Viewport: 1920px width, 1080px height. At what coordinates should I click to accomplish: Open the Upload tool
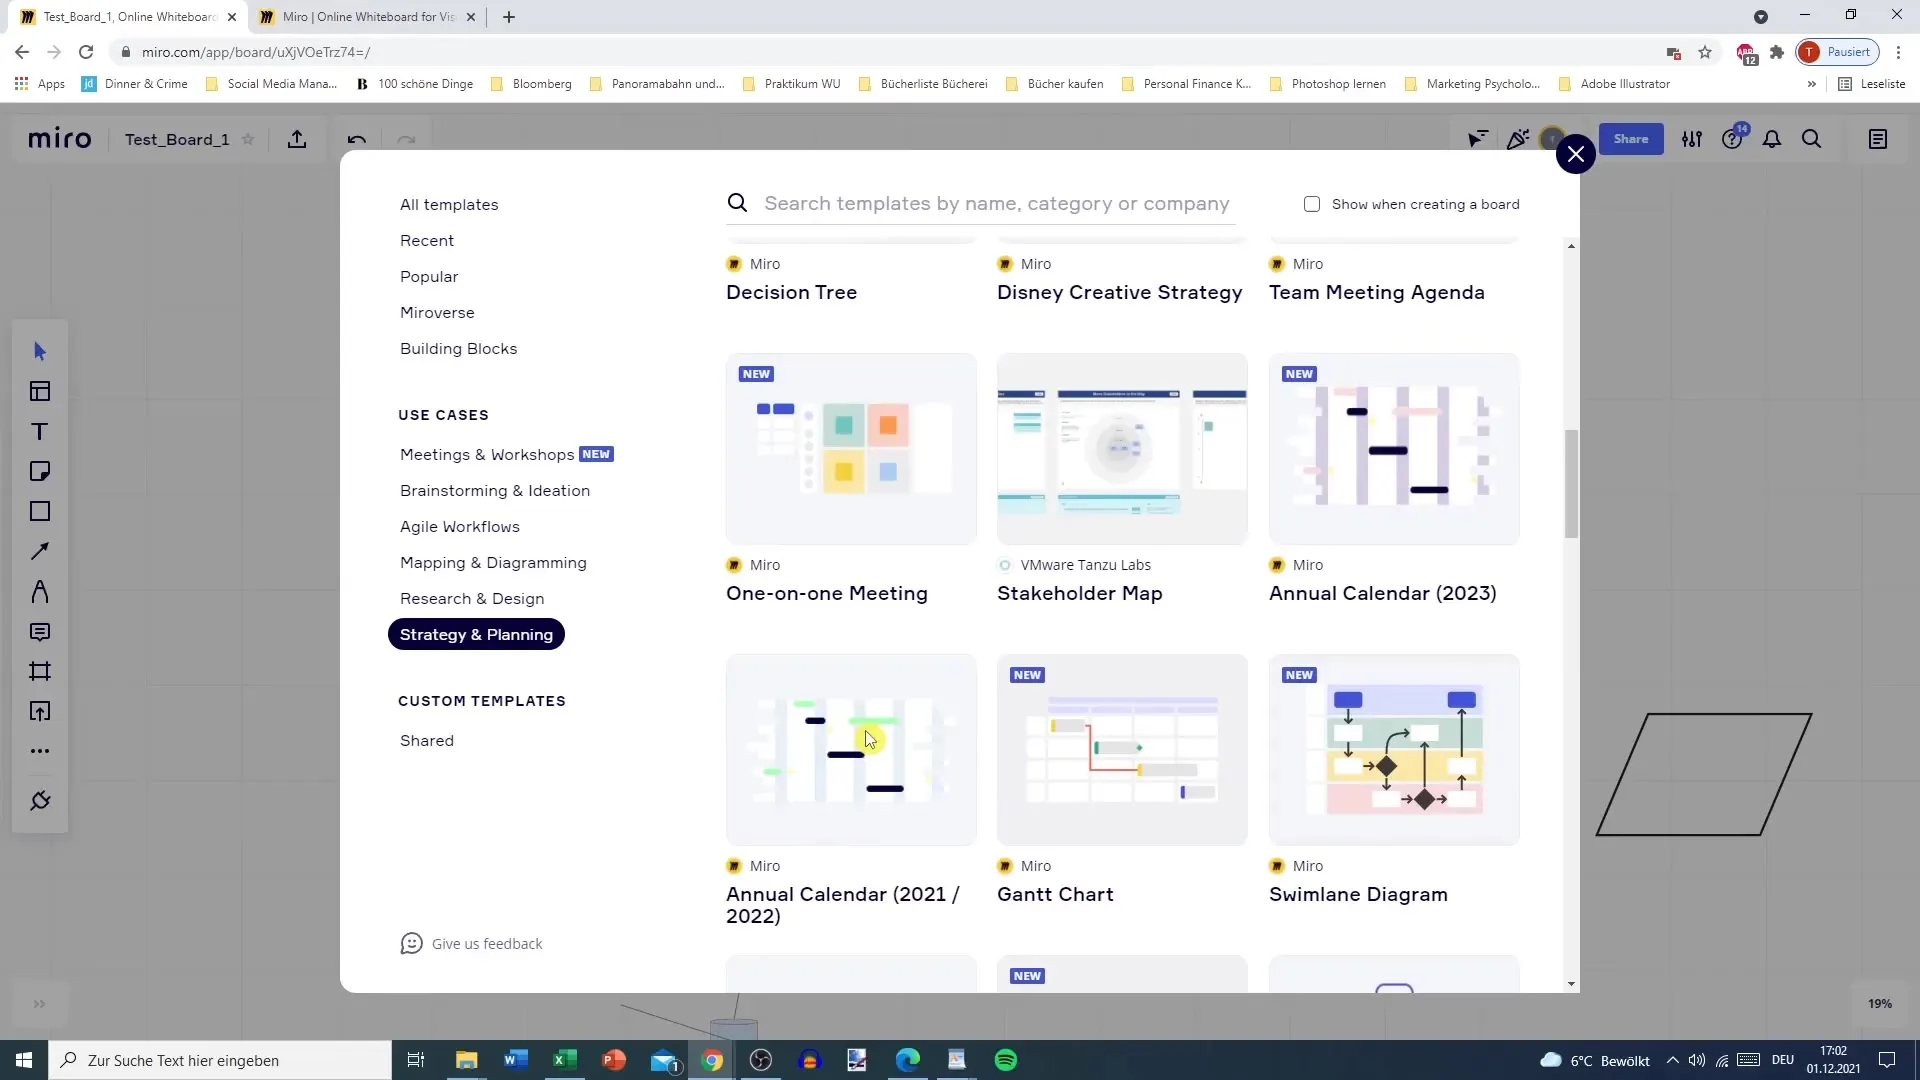(40, 711)
